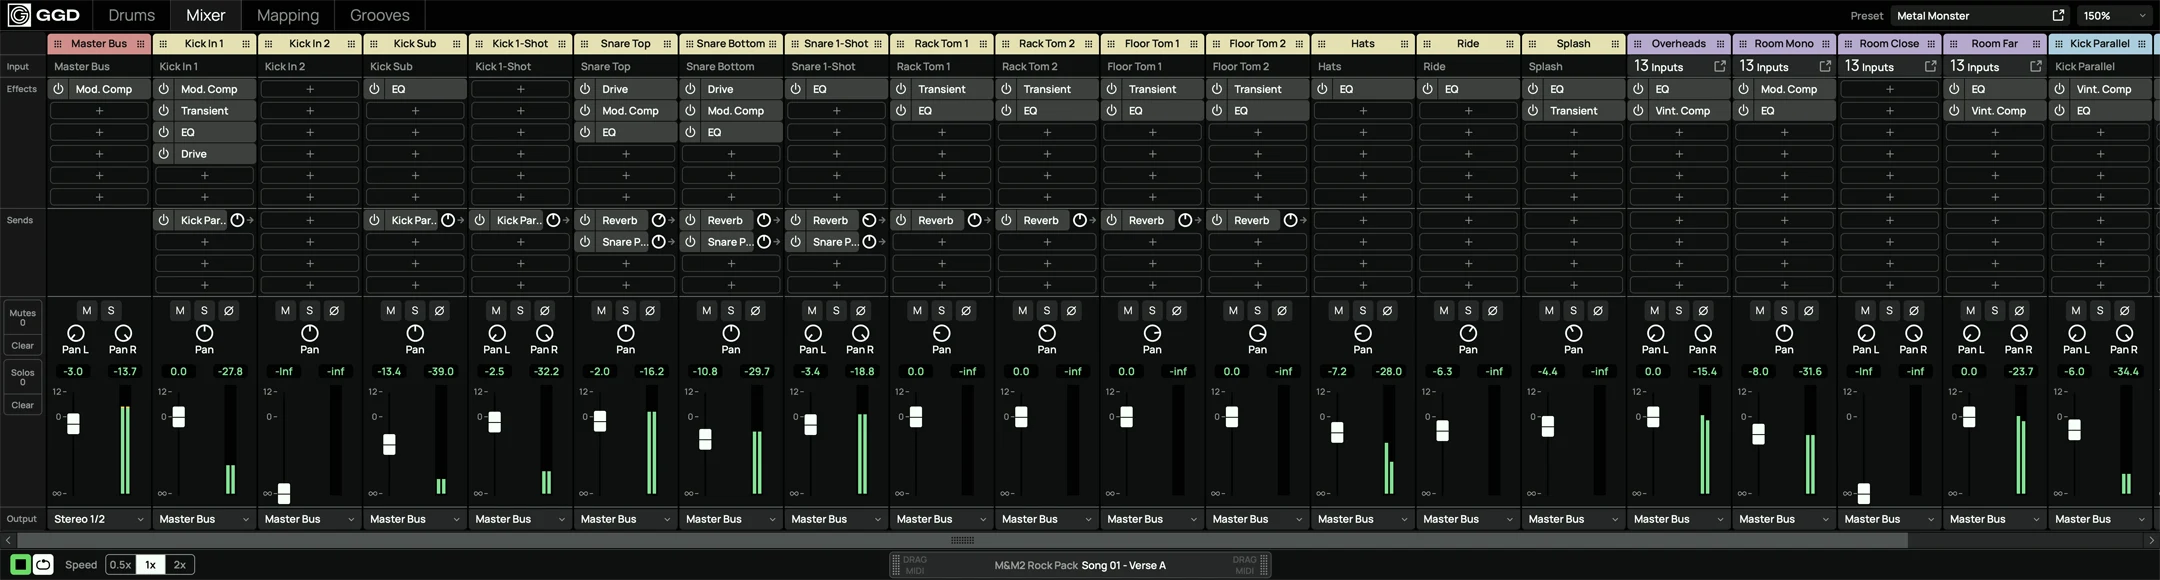The height and width of the screenshot is (580, 2160).
Task: Click the stop playback button
Action: (x=20, y=565)
